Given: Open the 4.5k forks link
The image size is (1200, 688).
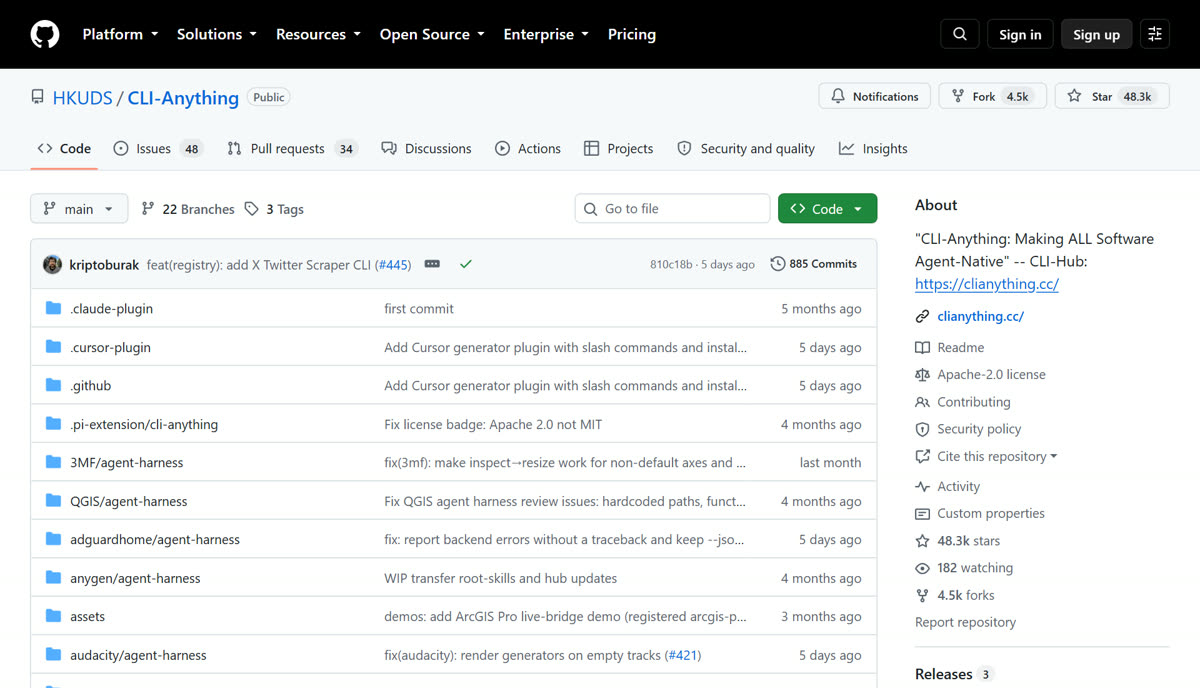Looking at the screenshot, I should pyautogui.click(x=965, y=595).
